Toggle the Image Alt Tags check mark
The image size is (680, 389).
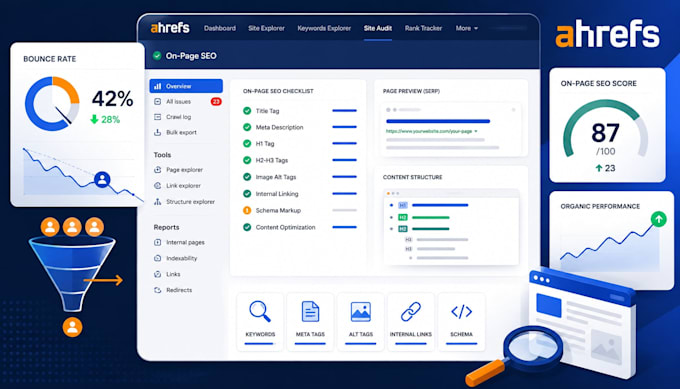[247, 177]
